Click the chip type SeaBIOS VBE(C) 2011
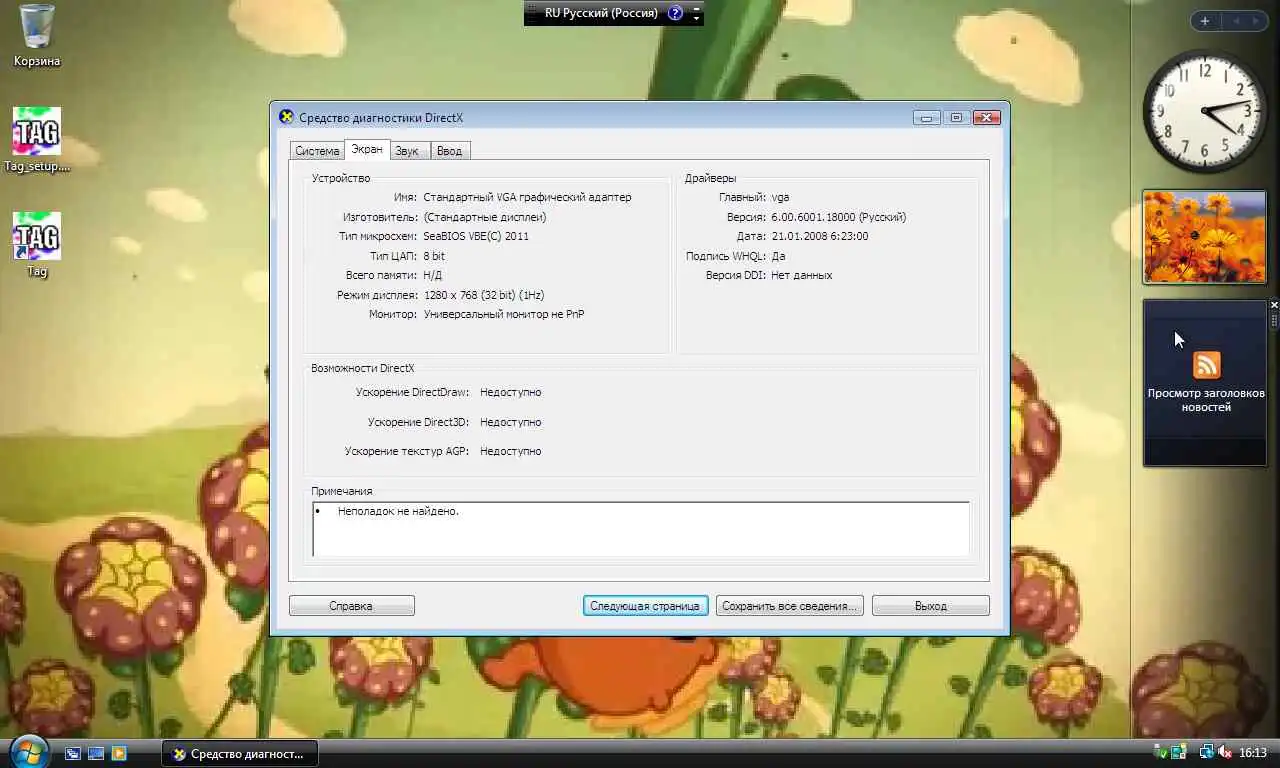The image size is (1280, 768). pos(476,237)
